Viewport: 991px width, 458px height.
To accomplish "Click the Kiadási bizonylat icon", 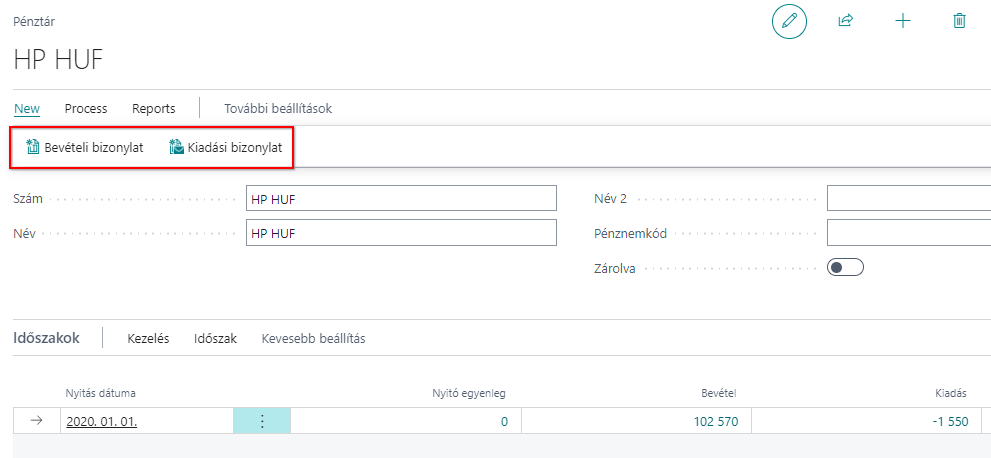I will (x=176, y=148).
